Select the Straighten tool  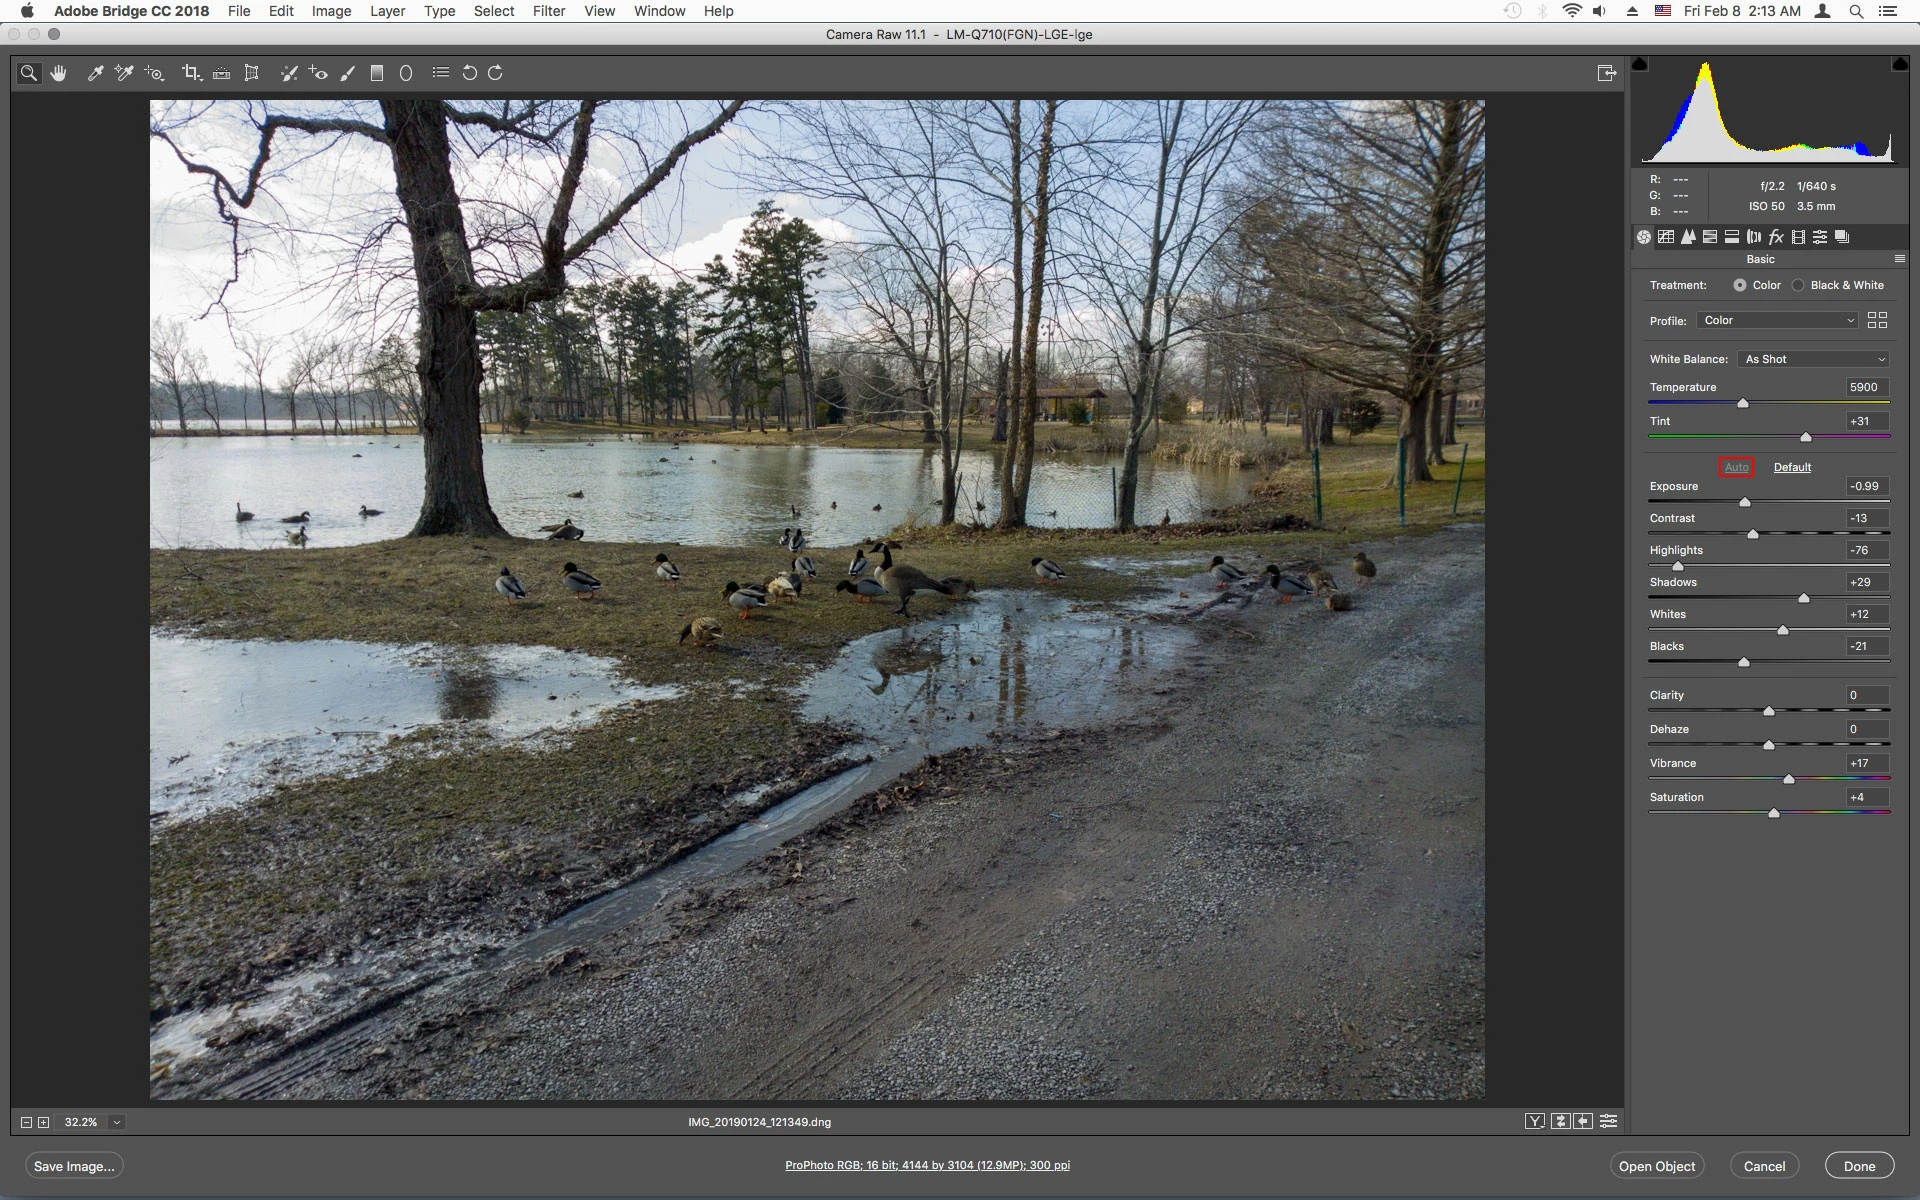(222, 73)
